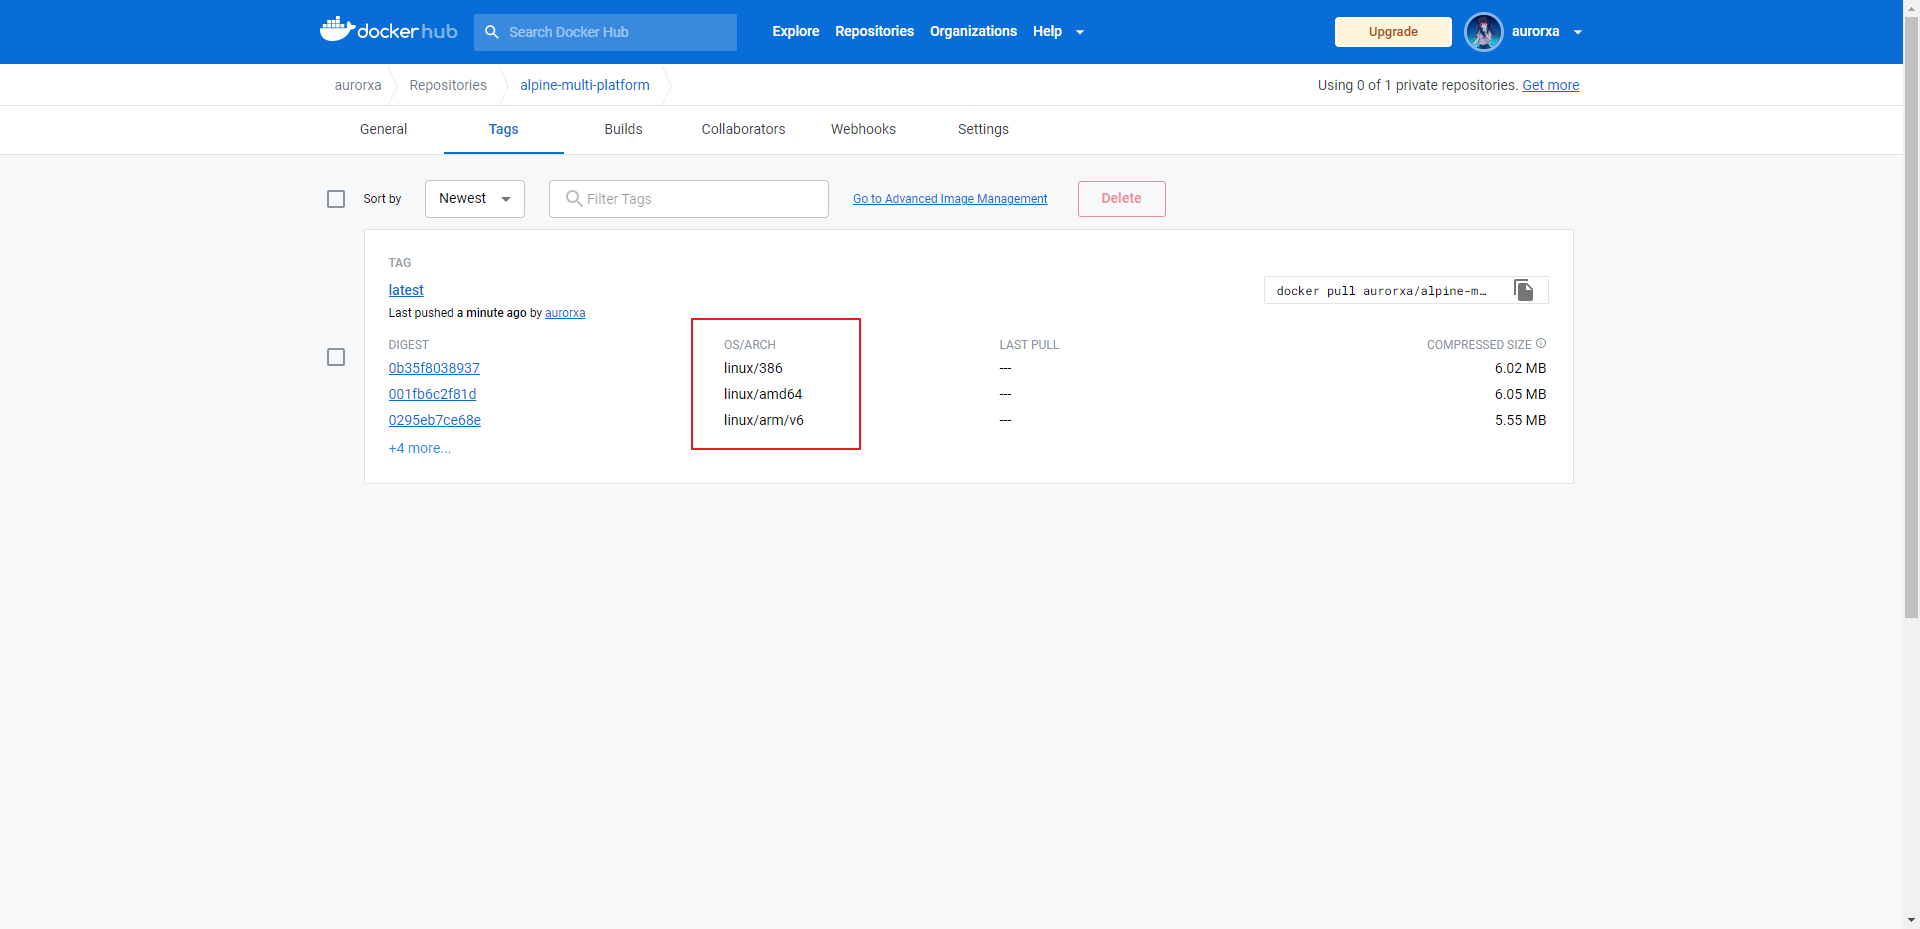Open the Collaborators tab

tap(743, 129)
